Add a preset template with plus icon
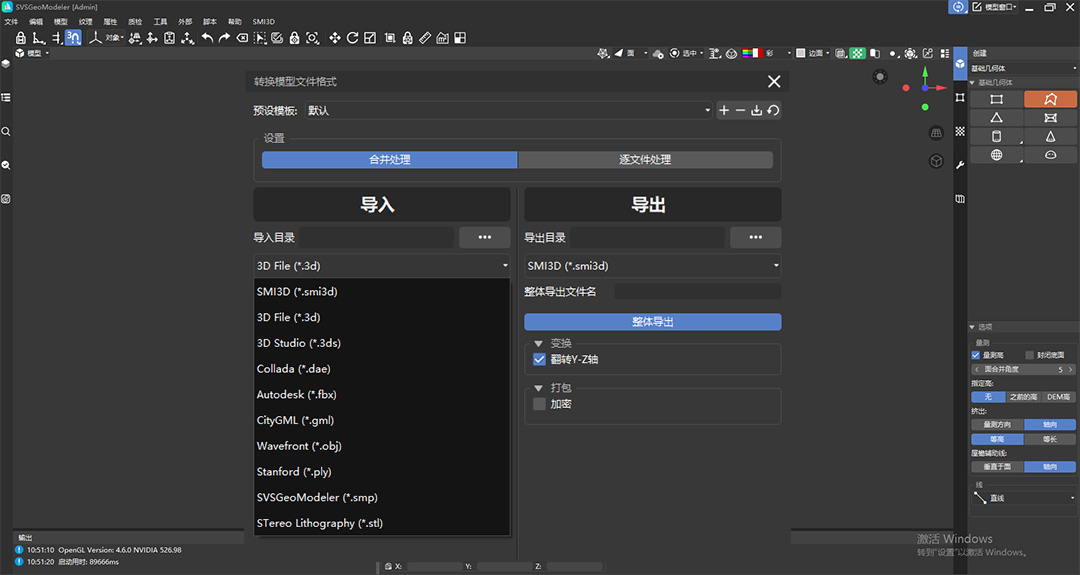Viewport: 1080px width, 575px height. pos(724,110)
